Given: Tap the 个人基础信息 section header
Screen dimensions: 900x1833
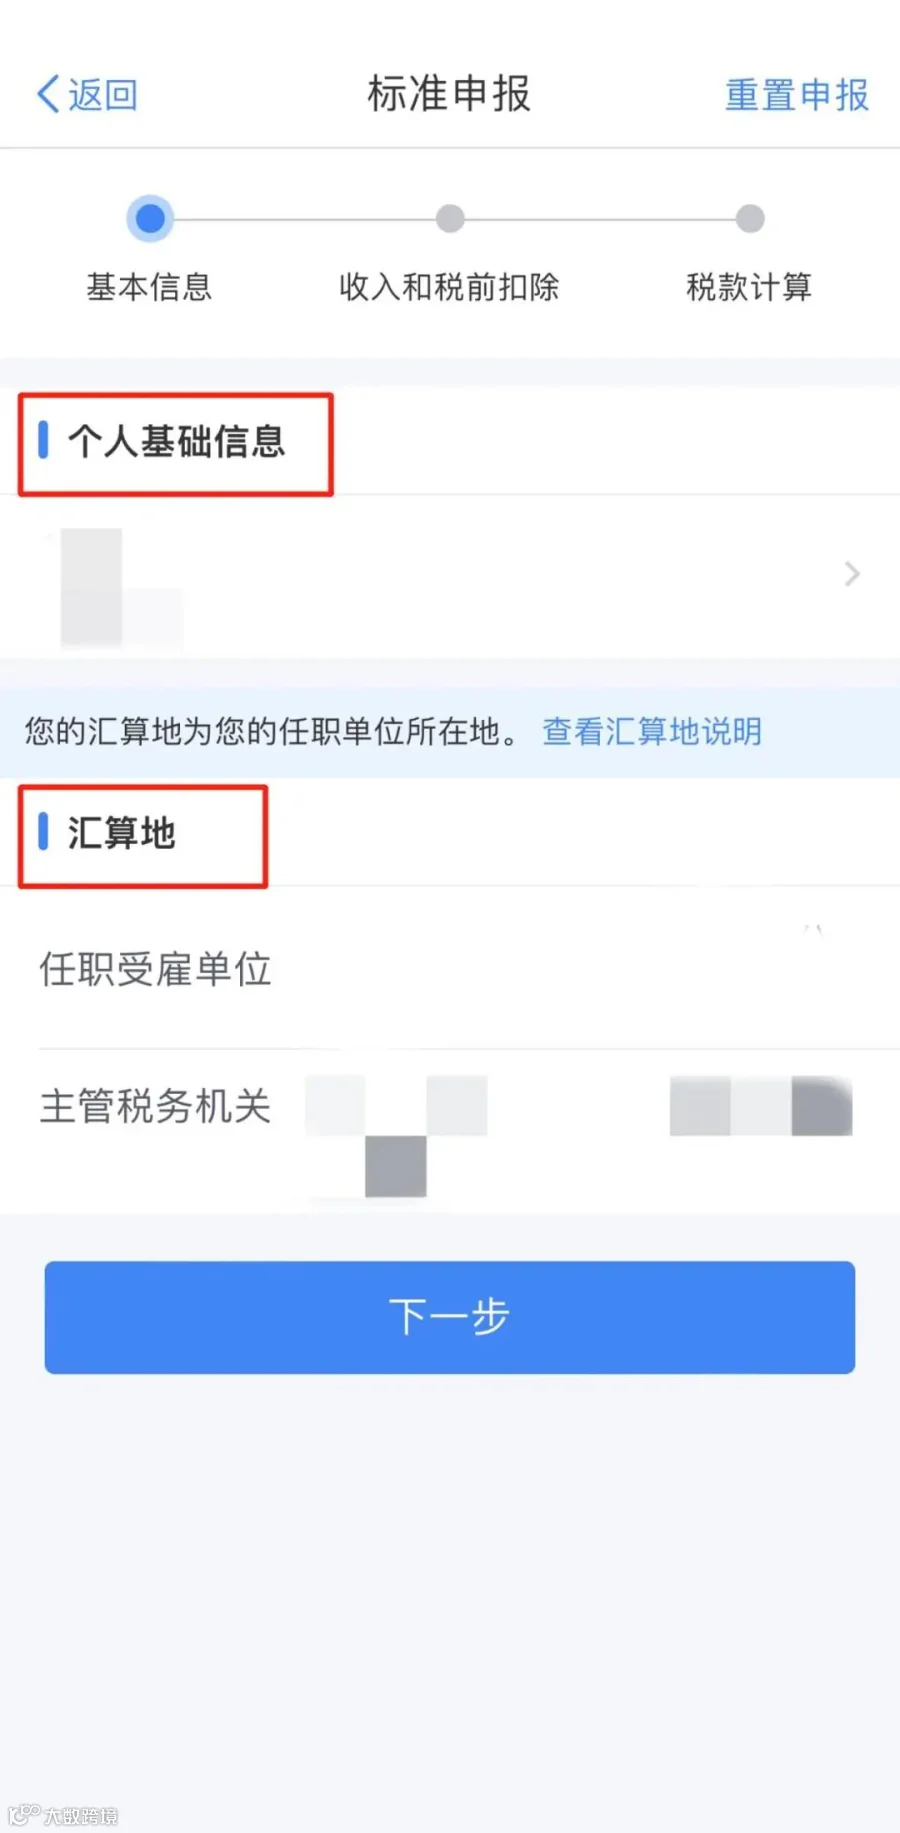Looking at the screenshot, I should [x=176, y=442].
